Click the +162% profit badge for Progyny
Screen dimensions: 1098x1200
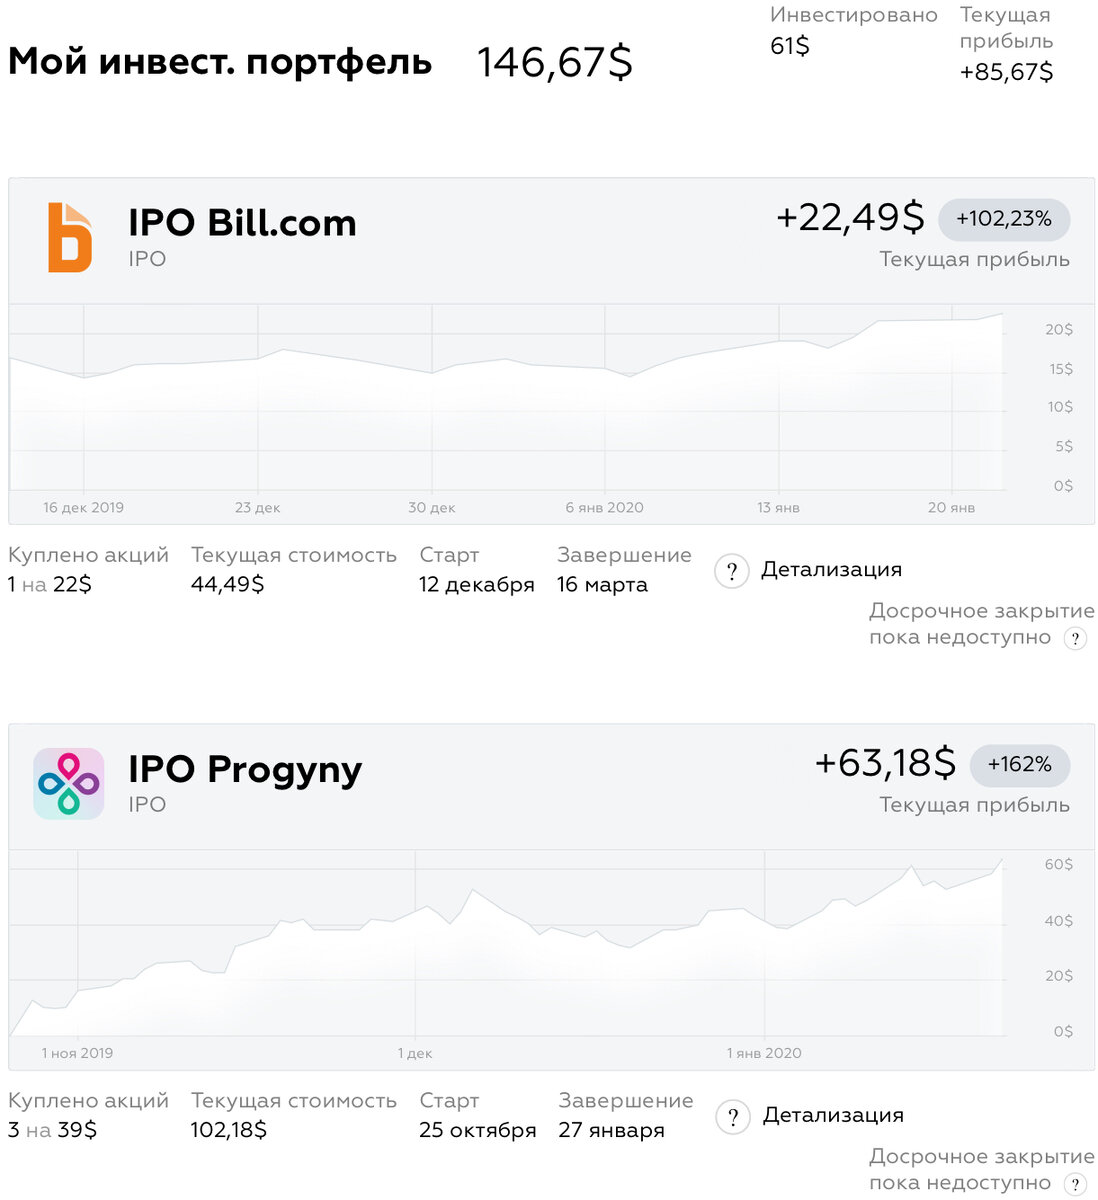(1019, 764)
